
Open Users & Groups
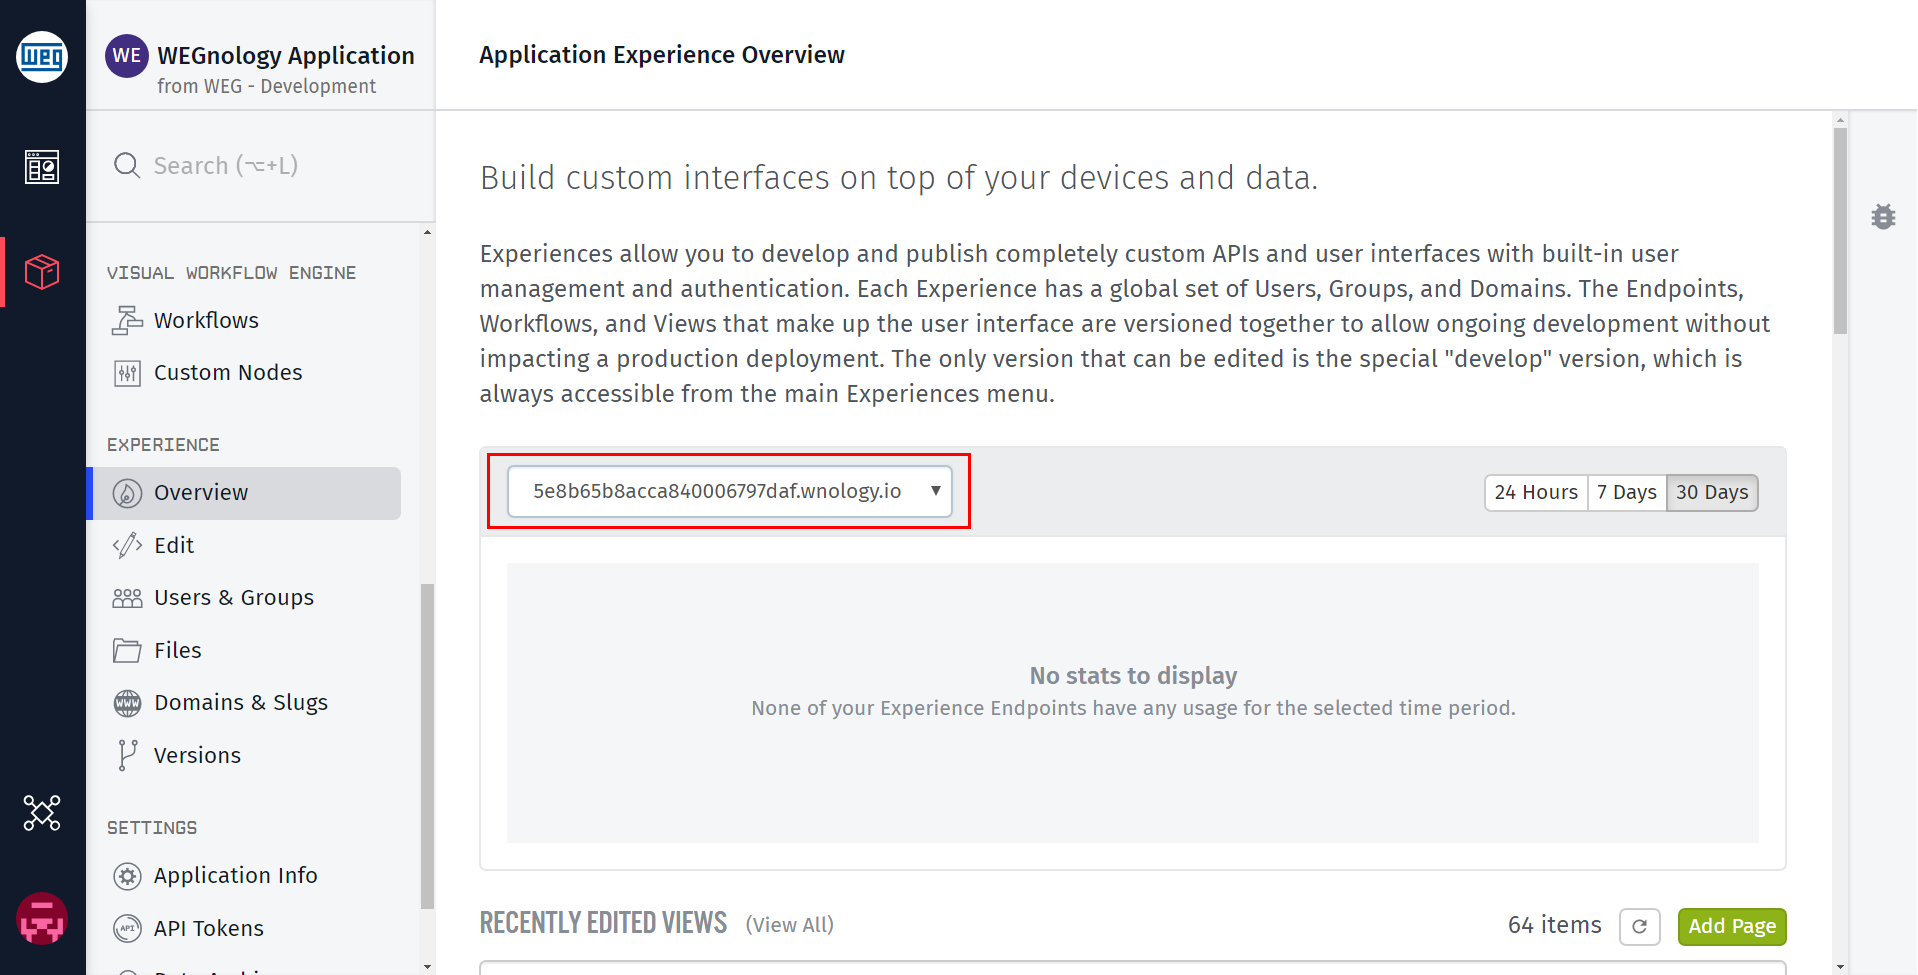(245, 598)
